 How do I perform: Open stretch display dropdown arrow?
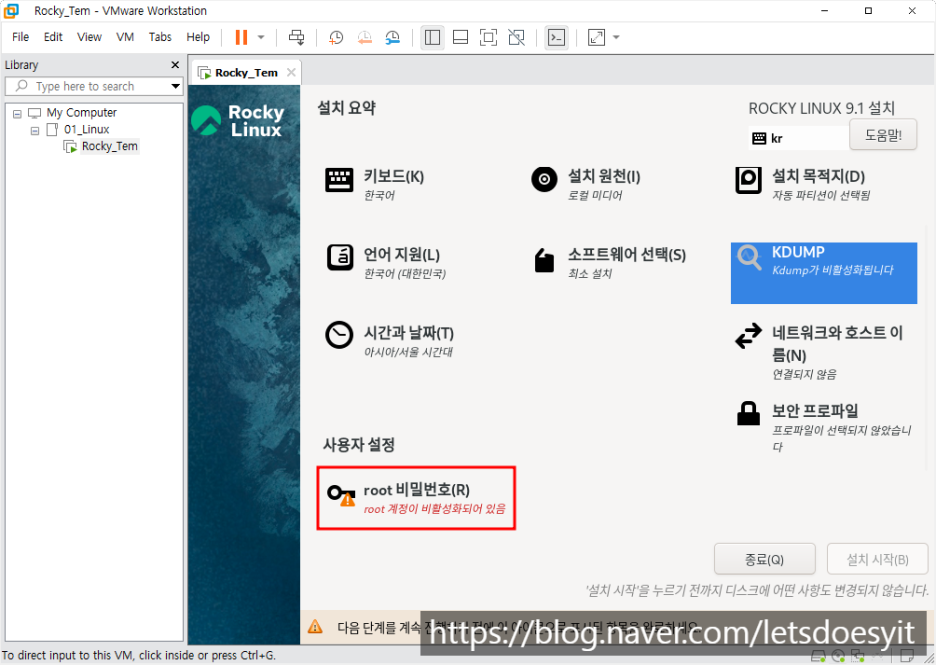pos(616,37)
